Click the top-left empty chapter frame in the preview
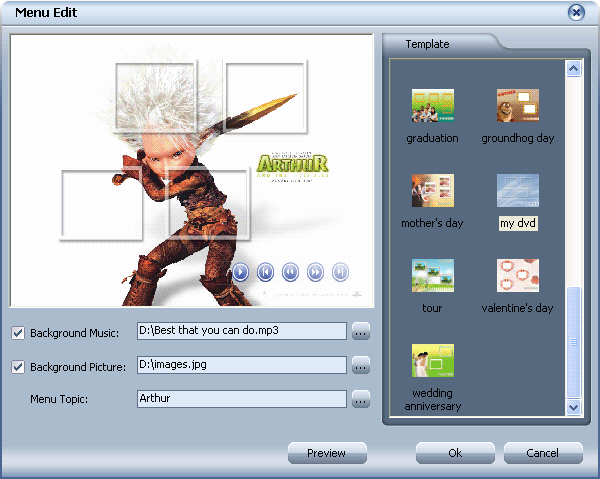This screenshot has width=600, height=479. point(156,96)
